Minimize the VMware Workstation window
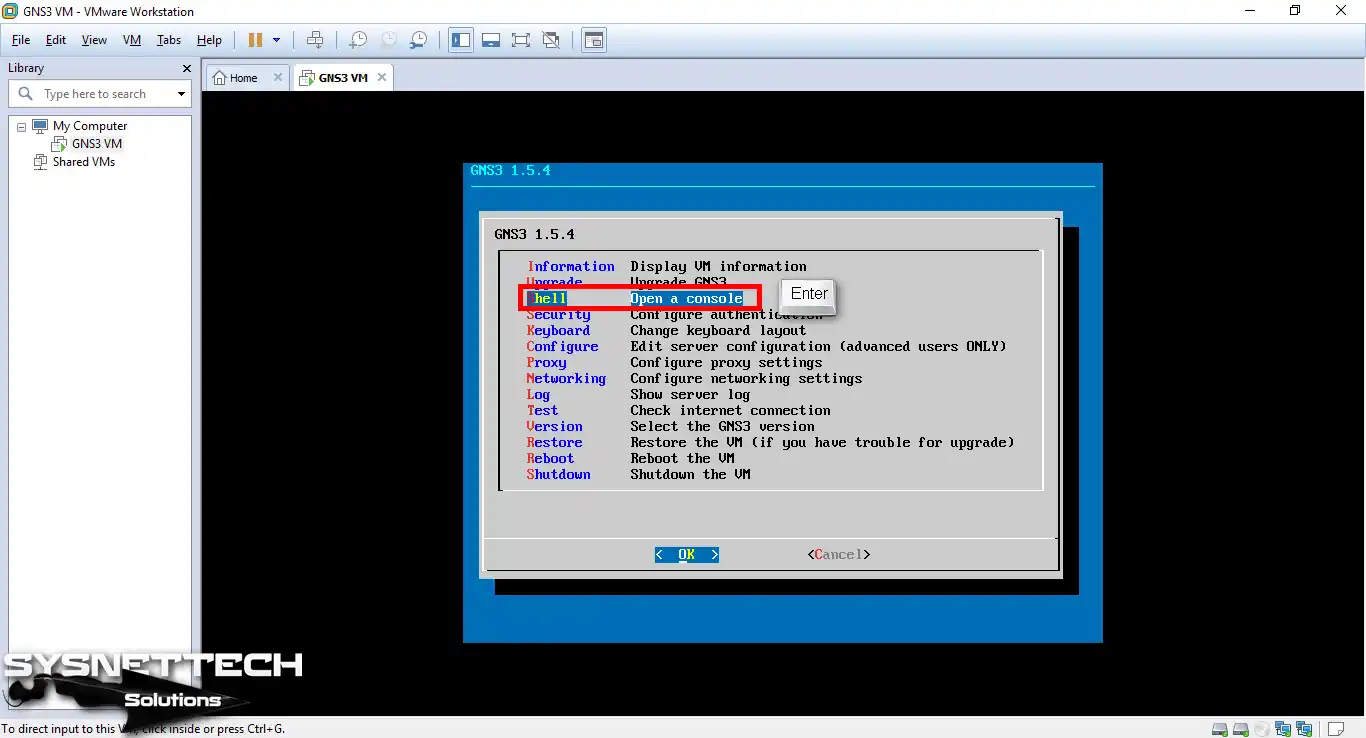 pos(1250,11)
